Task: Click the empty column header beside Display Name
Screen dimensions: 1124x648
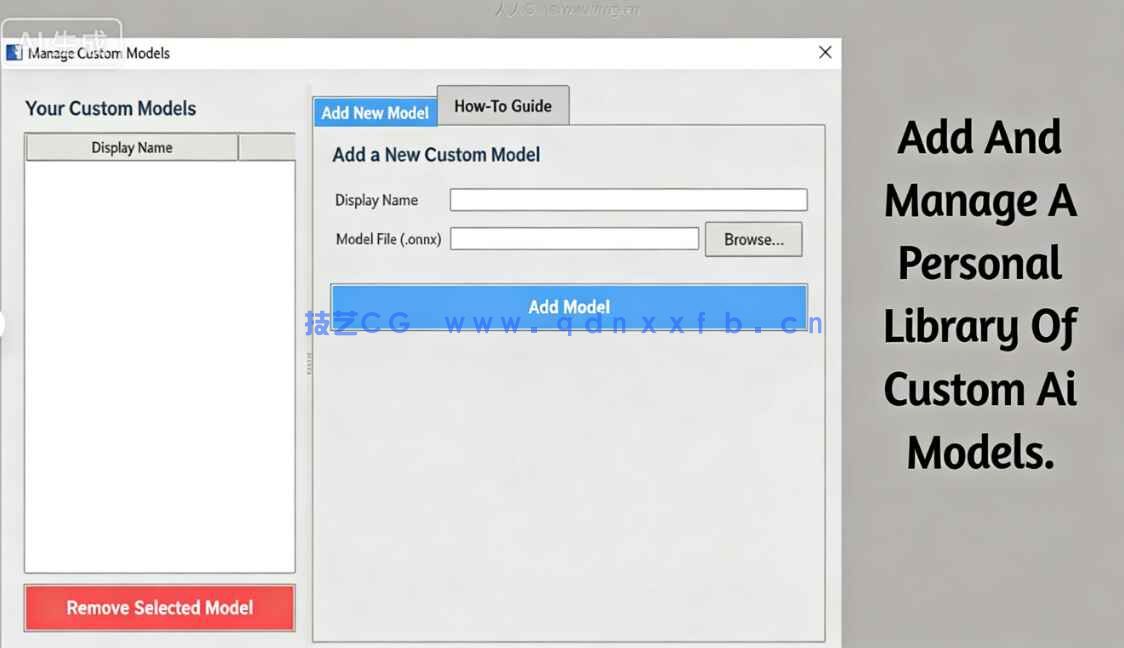Action: point(268,147)
